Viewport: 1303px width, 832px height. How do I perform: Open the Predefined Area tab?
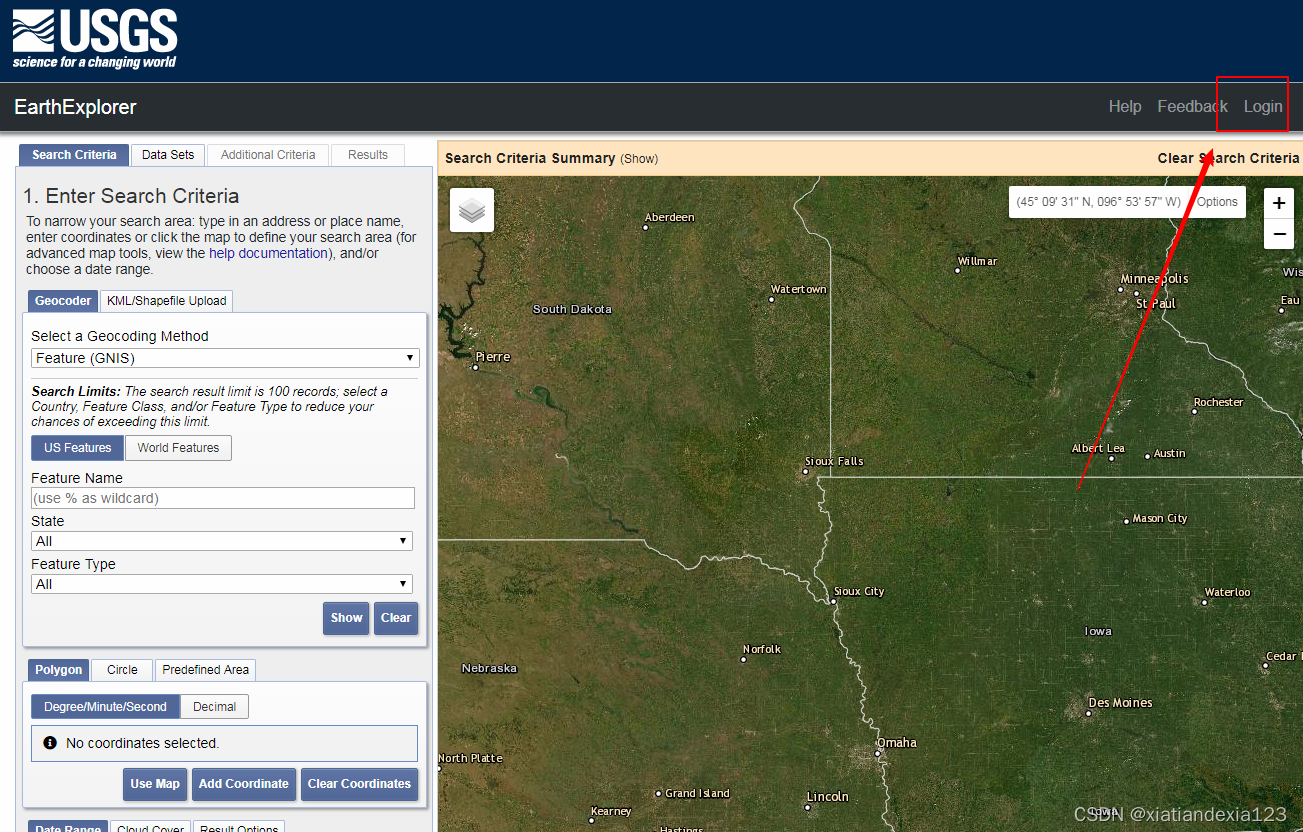point(206,670)
